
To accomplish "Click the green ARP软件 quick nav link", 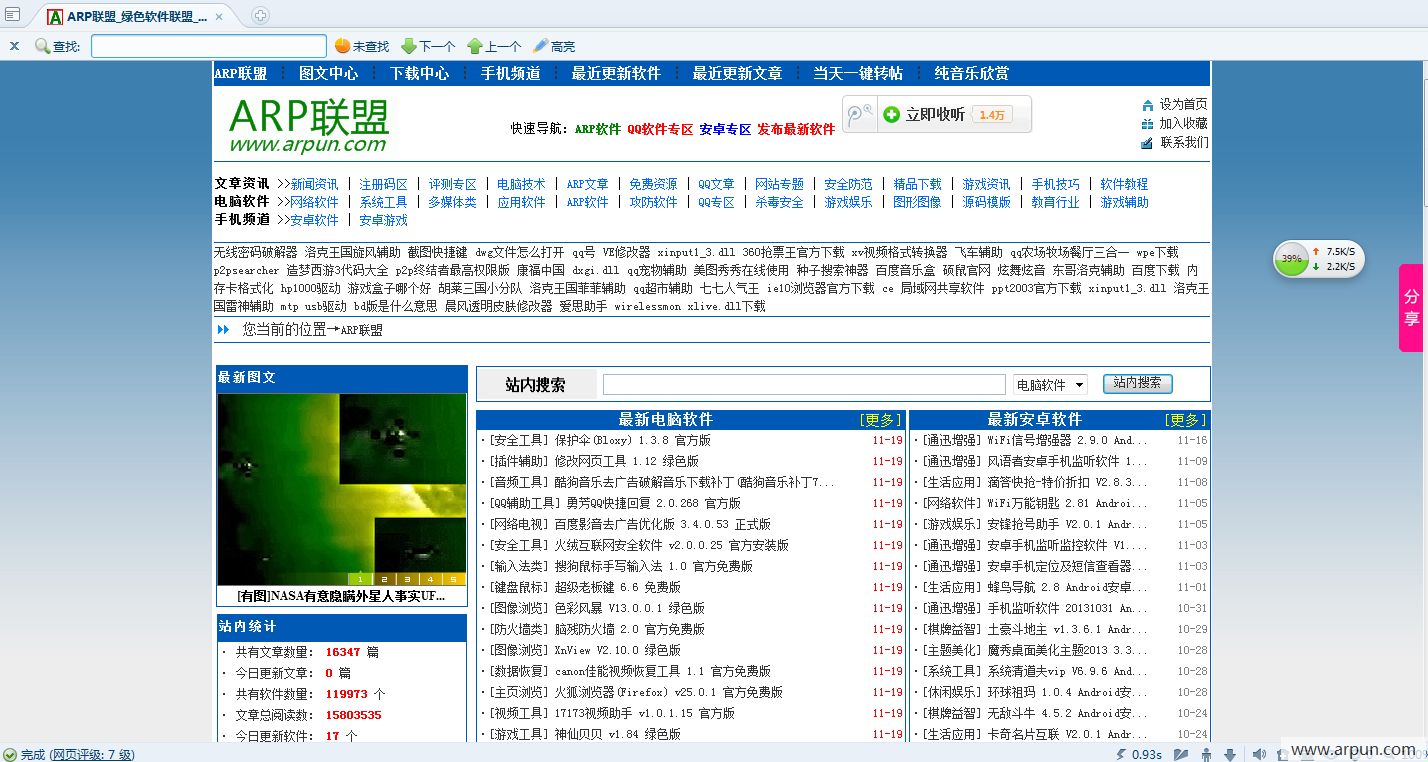I will [x=598, y=129].
